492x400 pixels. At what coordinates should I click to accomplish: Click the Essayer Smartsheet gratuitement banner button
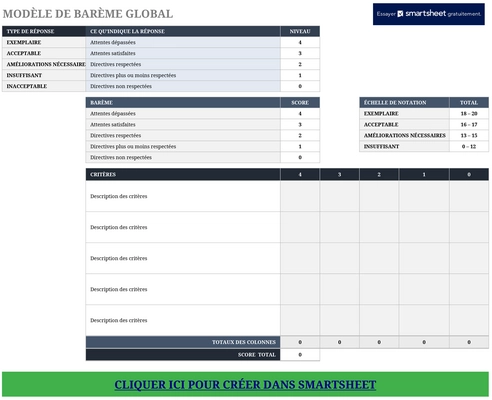click(429, 14)
